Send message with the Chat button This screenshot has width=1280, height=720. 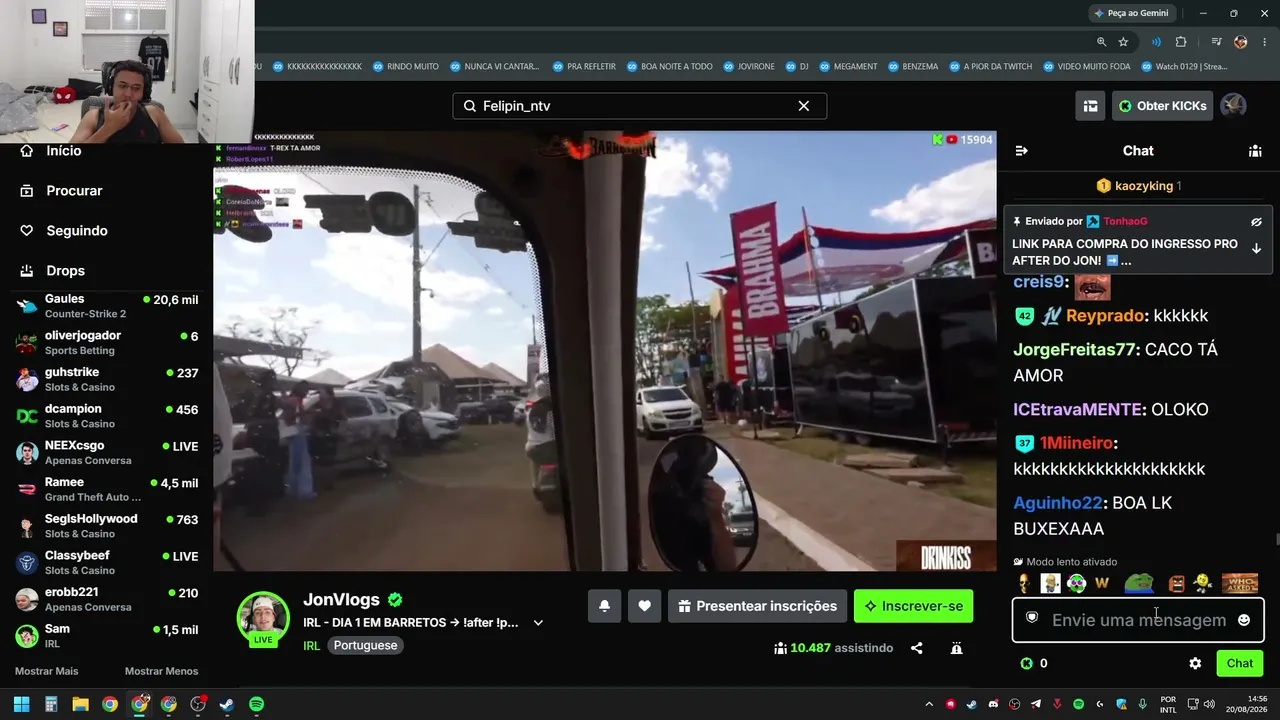(1240, 663)
